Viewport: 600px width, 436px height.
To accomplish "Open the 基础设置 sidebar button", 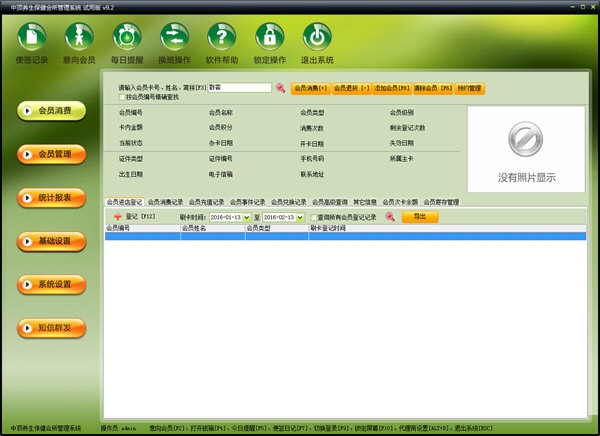I will pyautogui.click(x=51, y=241).
